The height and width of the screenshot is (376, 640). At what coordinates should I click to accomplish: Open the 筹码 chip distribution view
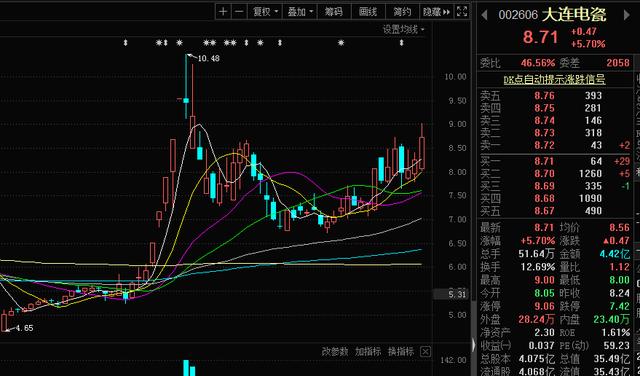pyautogui.click(x=333, y=12)
